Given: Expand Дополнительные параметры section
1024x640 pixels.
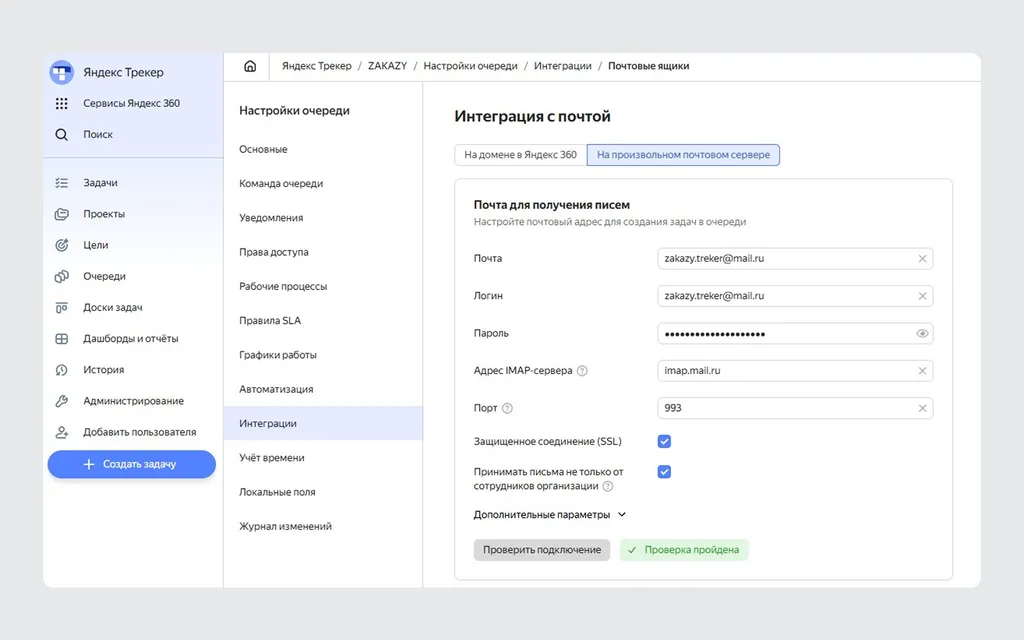Looking at the screenshot, I should (549, 515).
